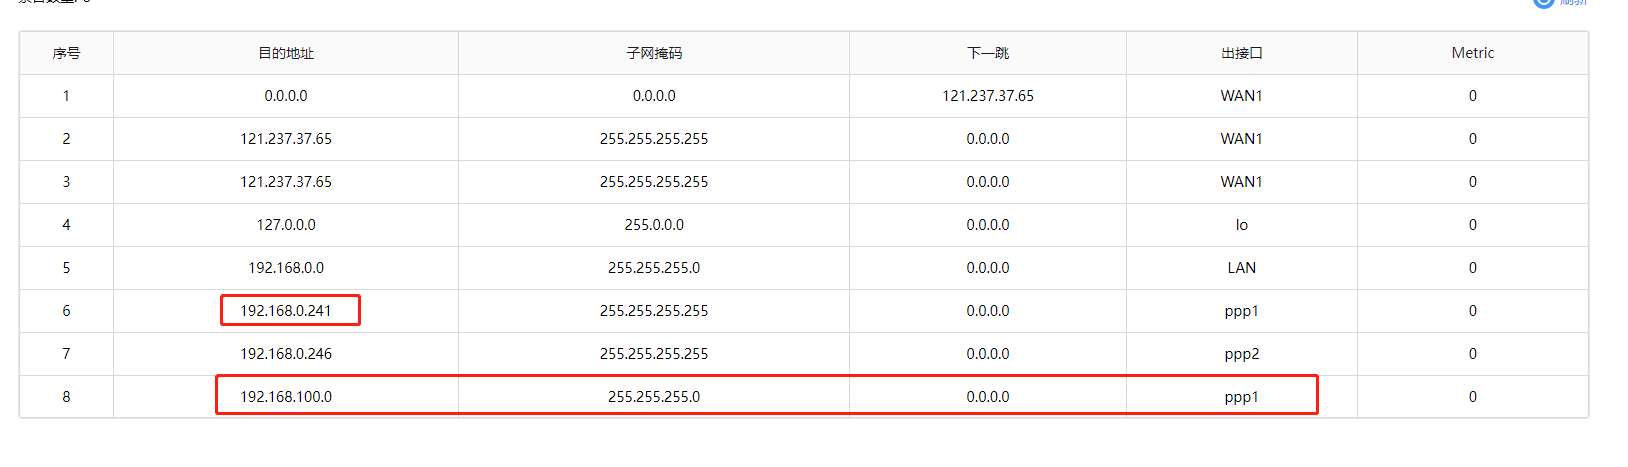Click the 下一跳 column header
Screen dimensions: 1628x467
(x=988, y=53)
